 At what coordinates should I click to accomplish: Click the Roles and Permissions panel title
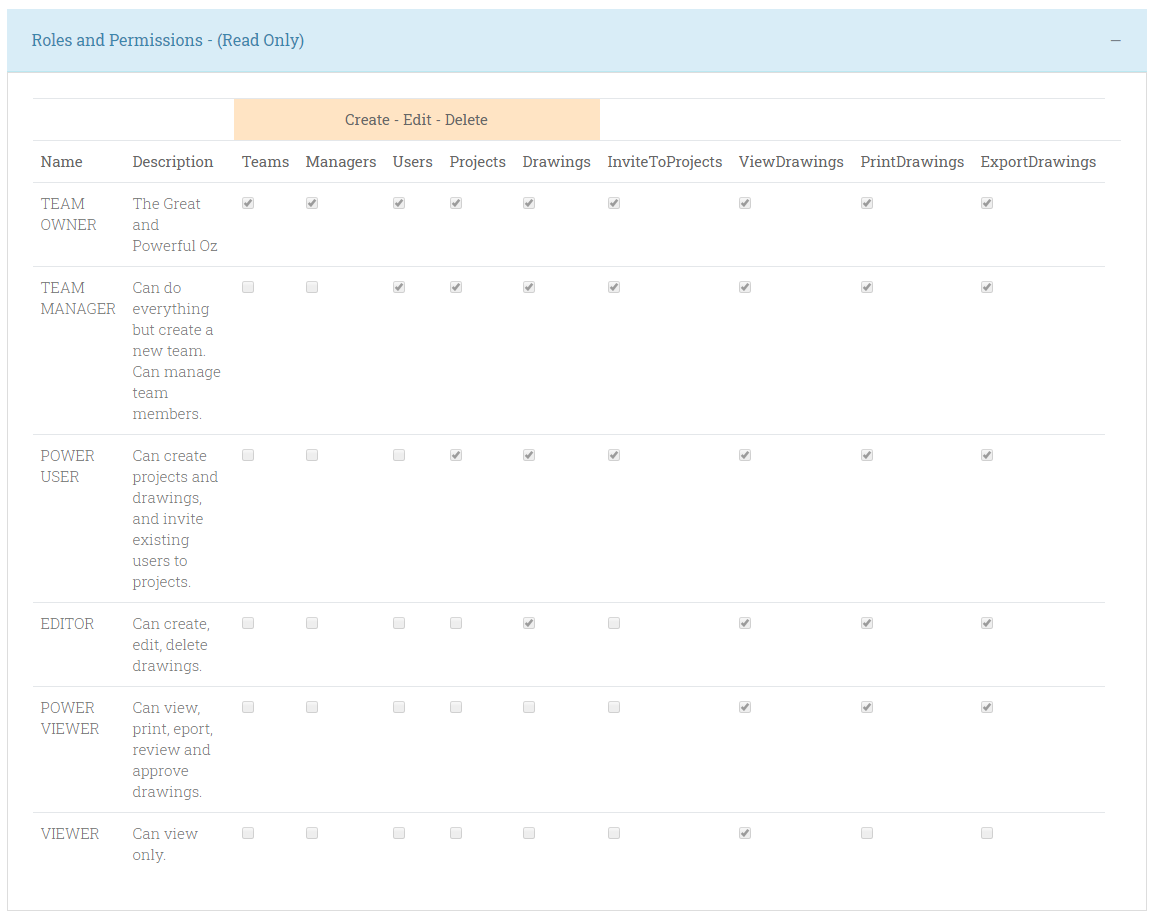click(x=168, y=41)
